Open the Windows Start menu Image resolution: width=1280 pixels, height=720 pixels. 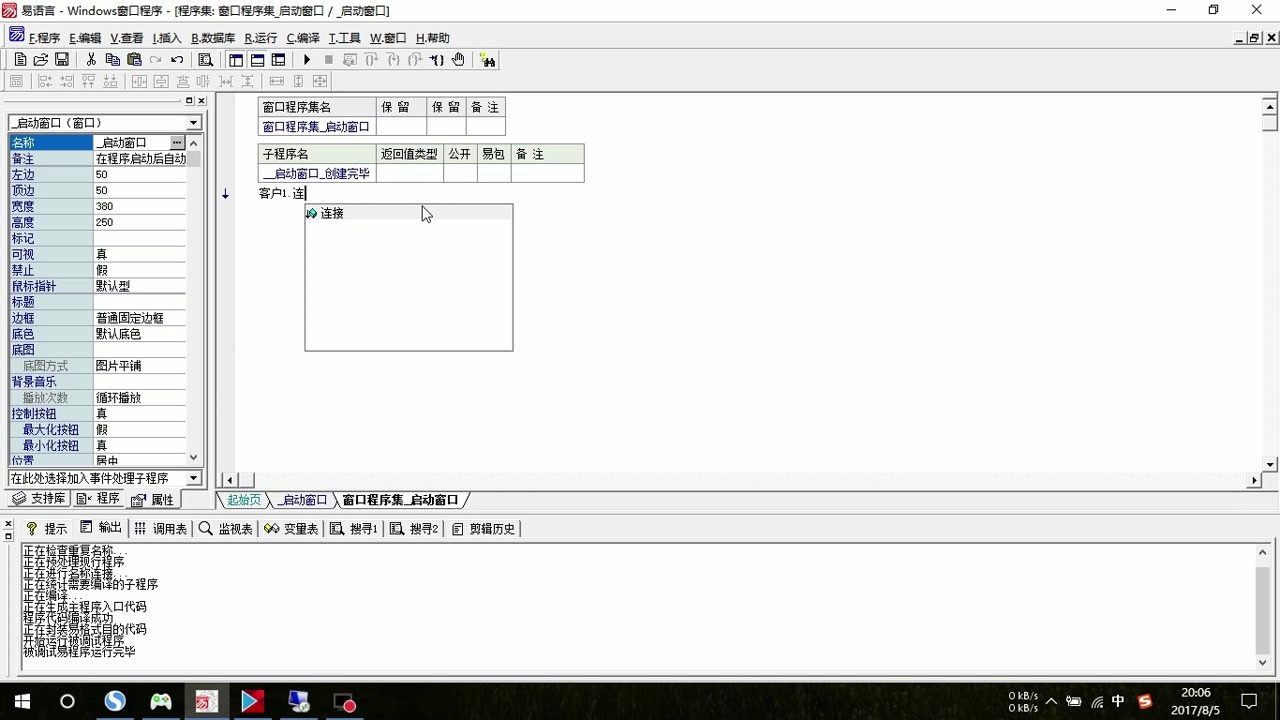(22, 701)
